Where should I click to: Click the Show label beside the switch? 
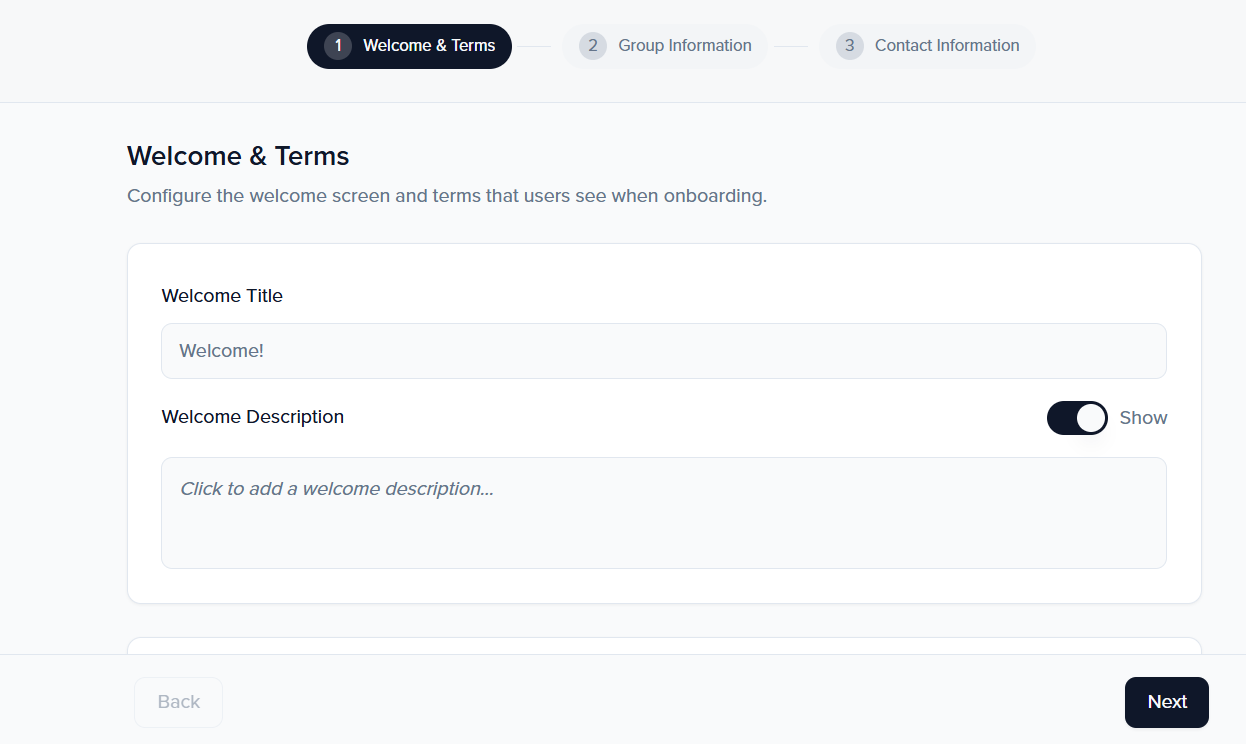point(1143,418)
